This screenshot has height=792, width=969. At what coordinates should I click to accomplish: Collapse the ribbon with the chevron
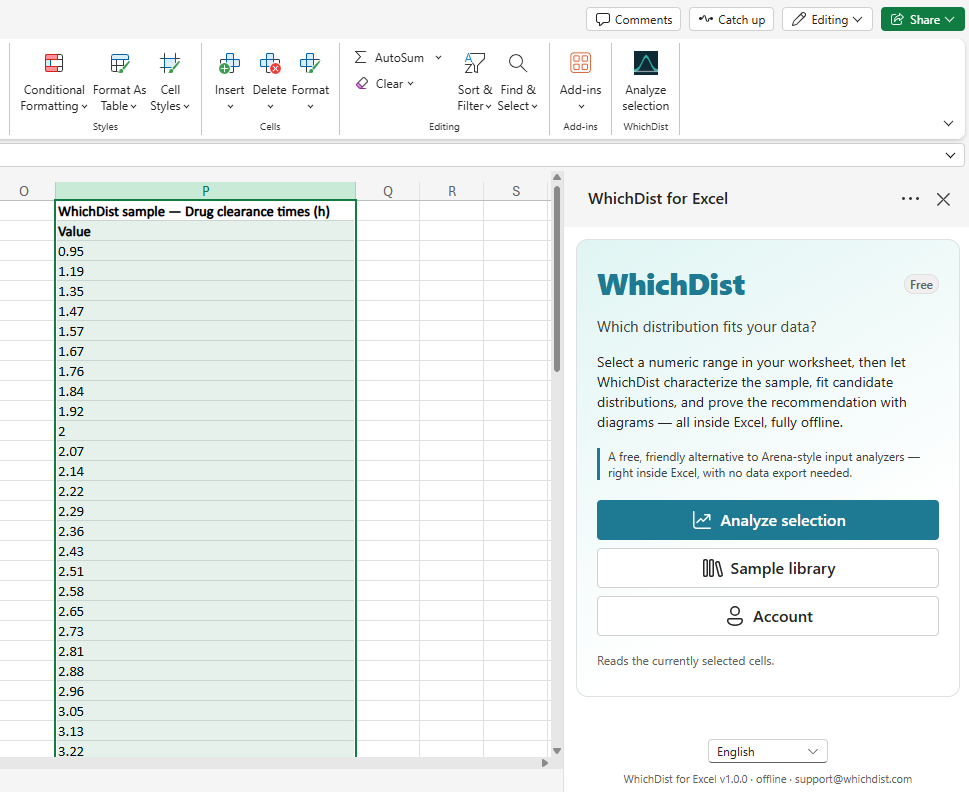949,124
